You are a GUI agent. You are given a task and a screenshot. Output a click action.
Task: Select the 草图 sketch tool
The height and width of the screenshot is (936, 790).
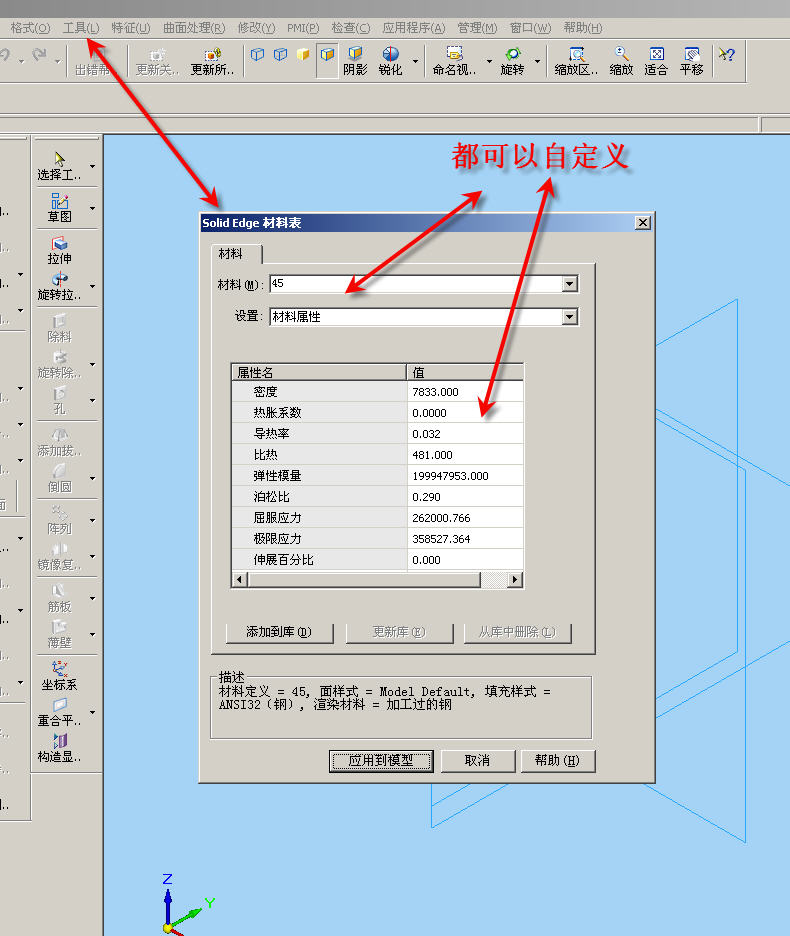tap(59, 208)
